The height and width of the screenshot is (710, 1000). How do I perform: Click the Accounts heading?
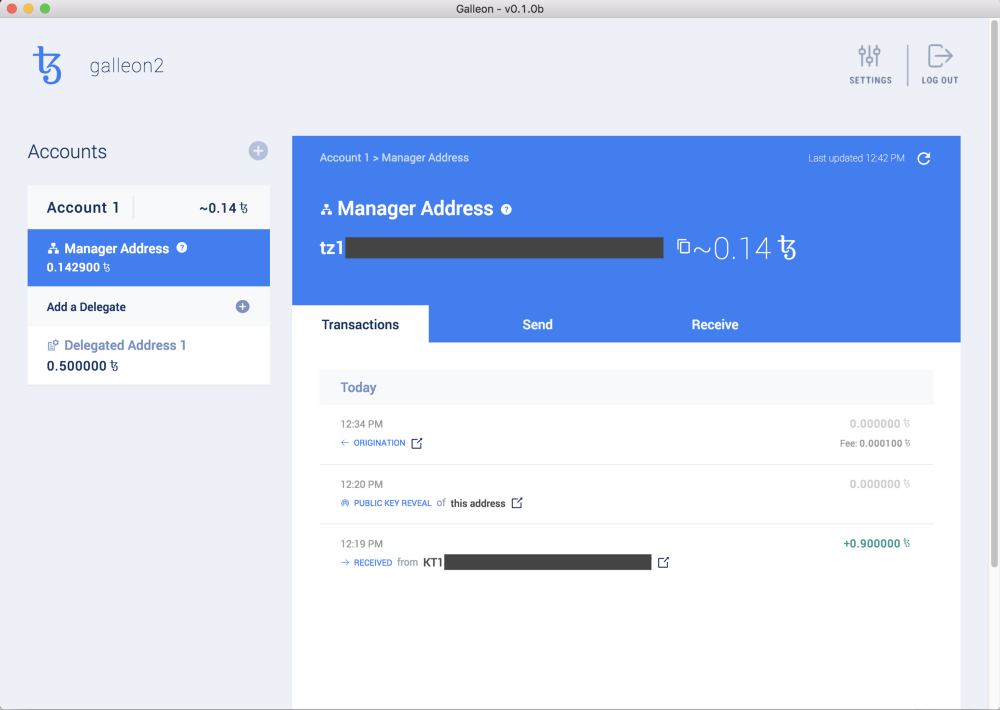[67, 152]
